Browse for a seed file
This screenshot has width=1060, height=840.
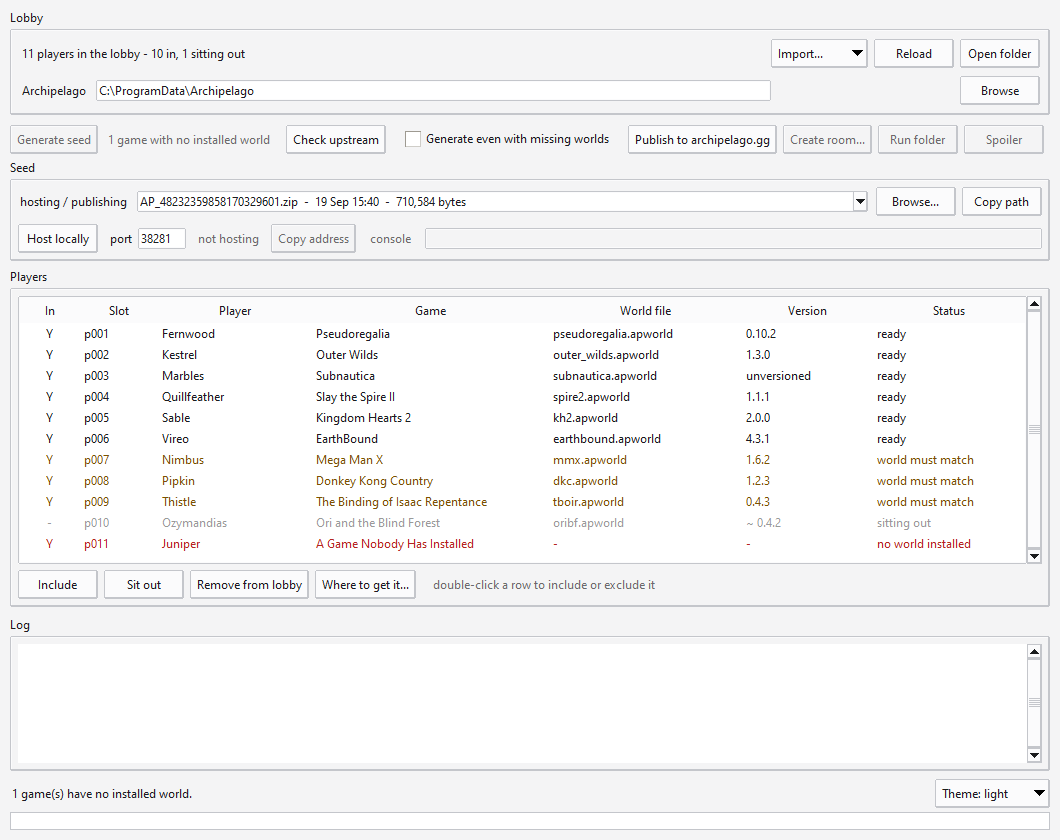pos(915,201)
